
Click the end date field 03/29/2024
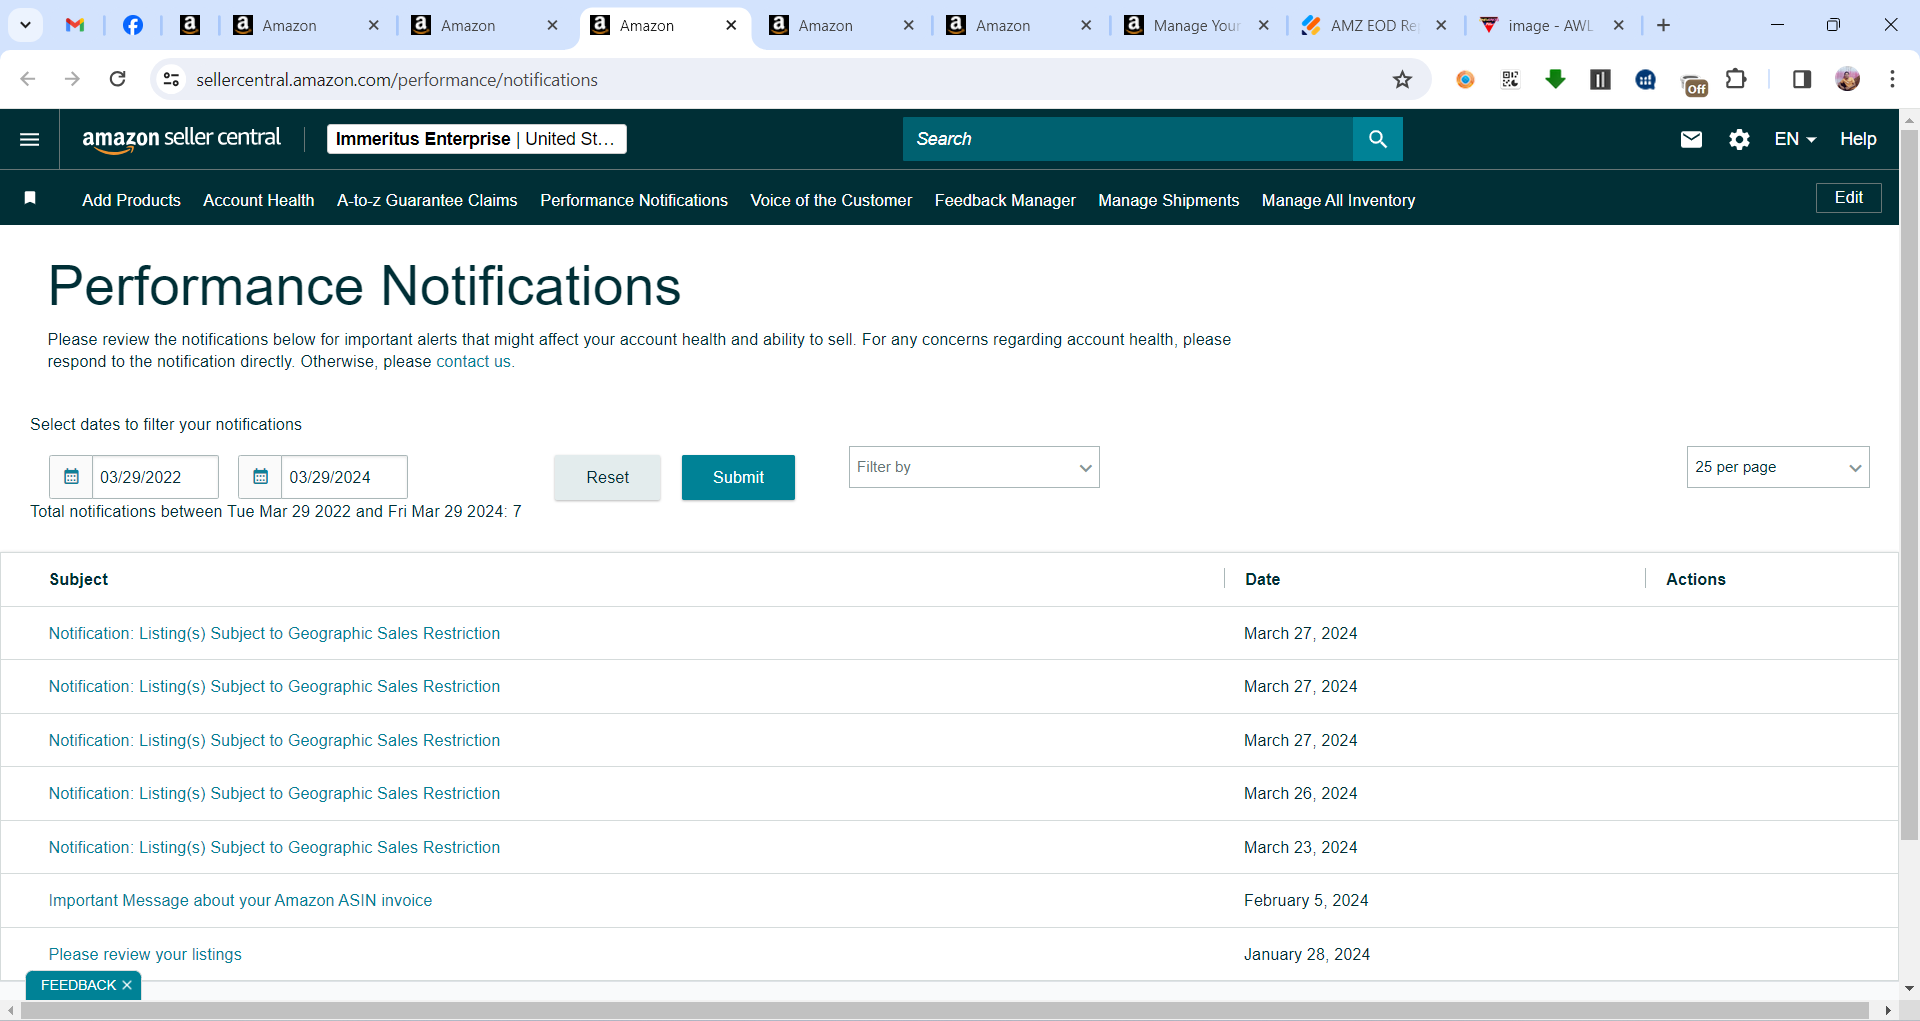(x=344, y=477)
